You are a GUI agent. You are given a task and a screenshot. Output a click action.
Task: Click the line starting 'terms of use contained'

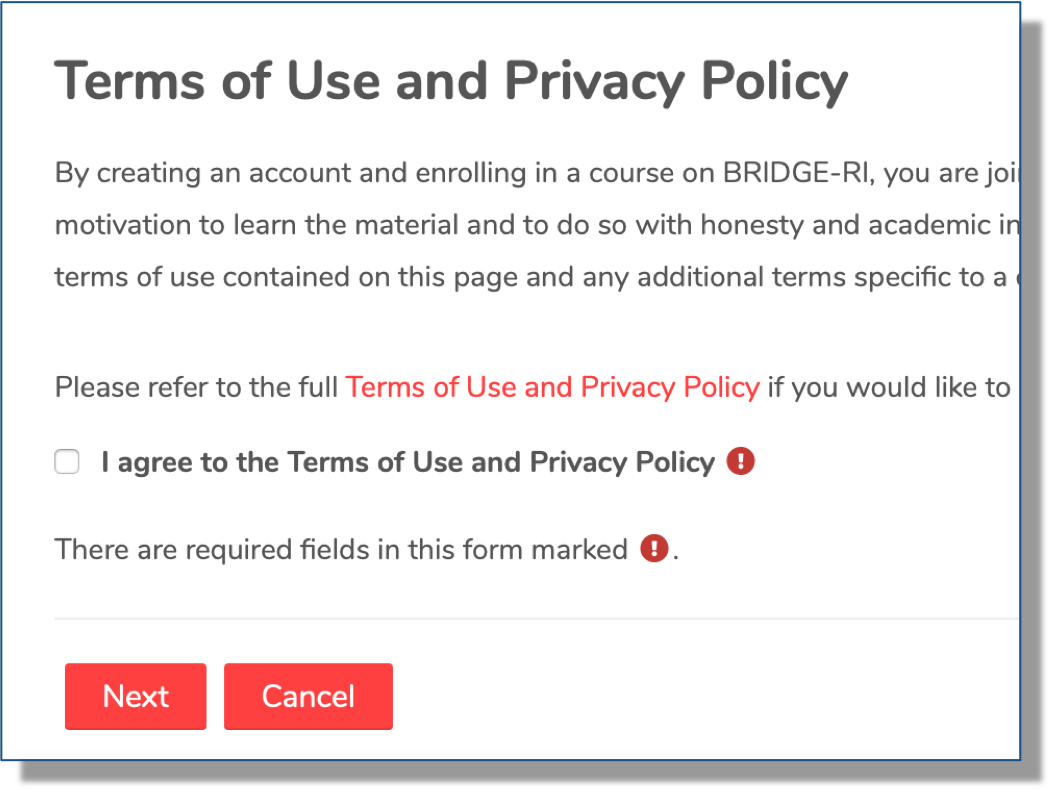(537, 277)
